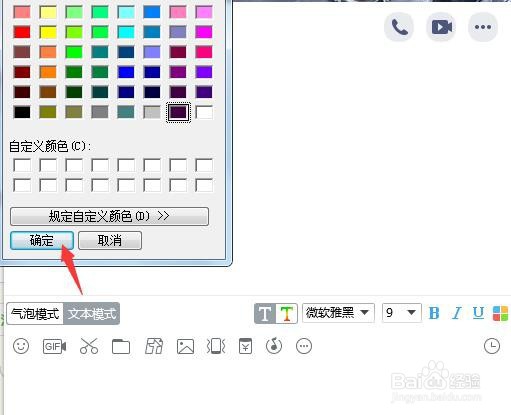511x415 pixels.
Task: Pick the olive color swatch beside black
Action: pyautogui.click(x=48, y=112)
